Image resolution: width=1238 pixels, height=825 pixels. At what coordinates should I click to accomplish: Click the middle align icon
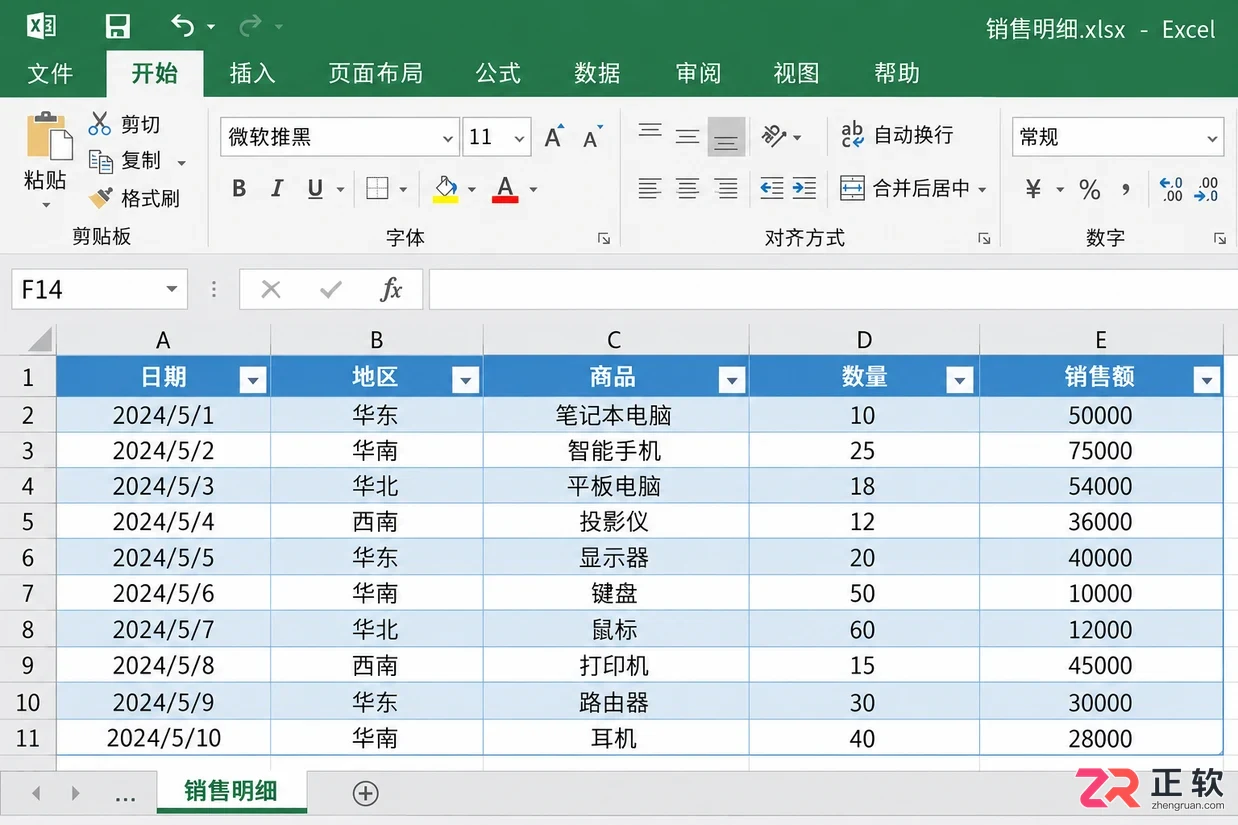687,136
